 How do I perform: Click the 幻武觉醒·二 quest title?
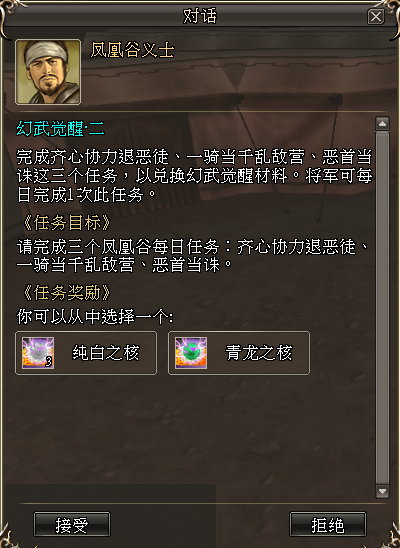(x=60, y=129)
